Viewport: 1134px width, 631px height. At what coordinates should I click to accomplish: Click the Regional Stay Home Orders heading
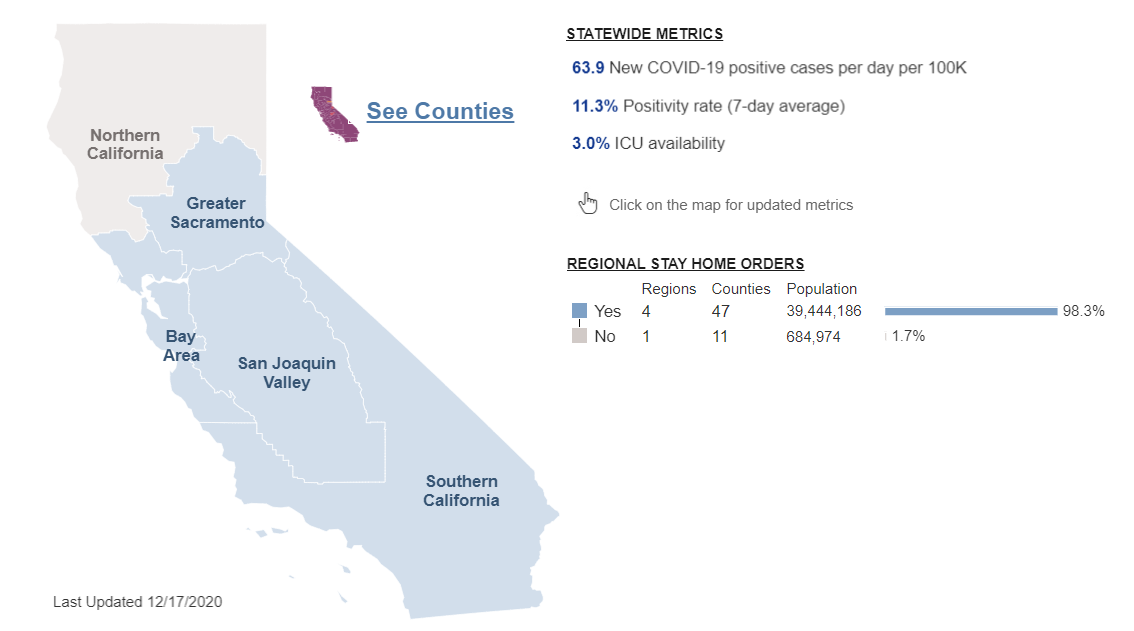[685, 264]
